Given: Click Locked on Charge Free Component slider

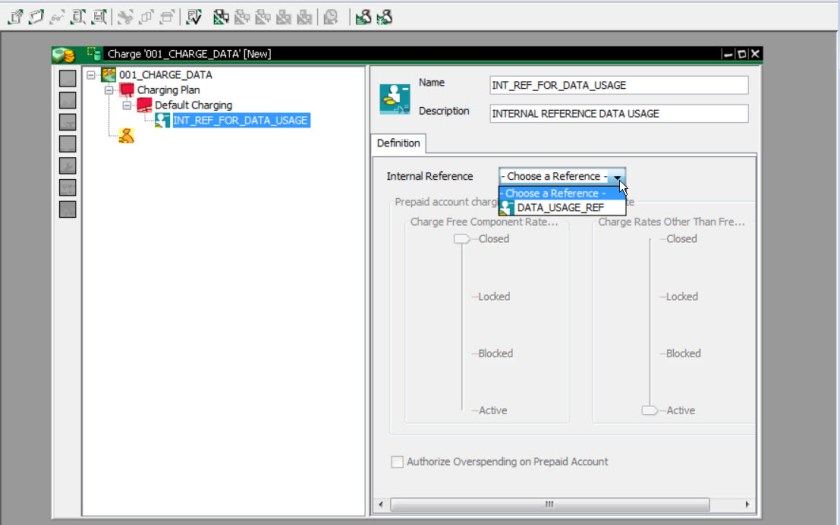Looking at the screenshot, I should tap(494, 297).
